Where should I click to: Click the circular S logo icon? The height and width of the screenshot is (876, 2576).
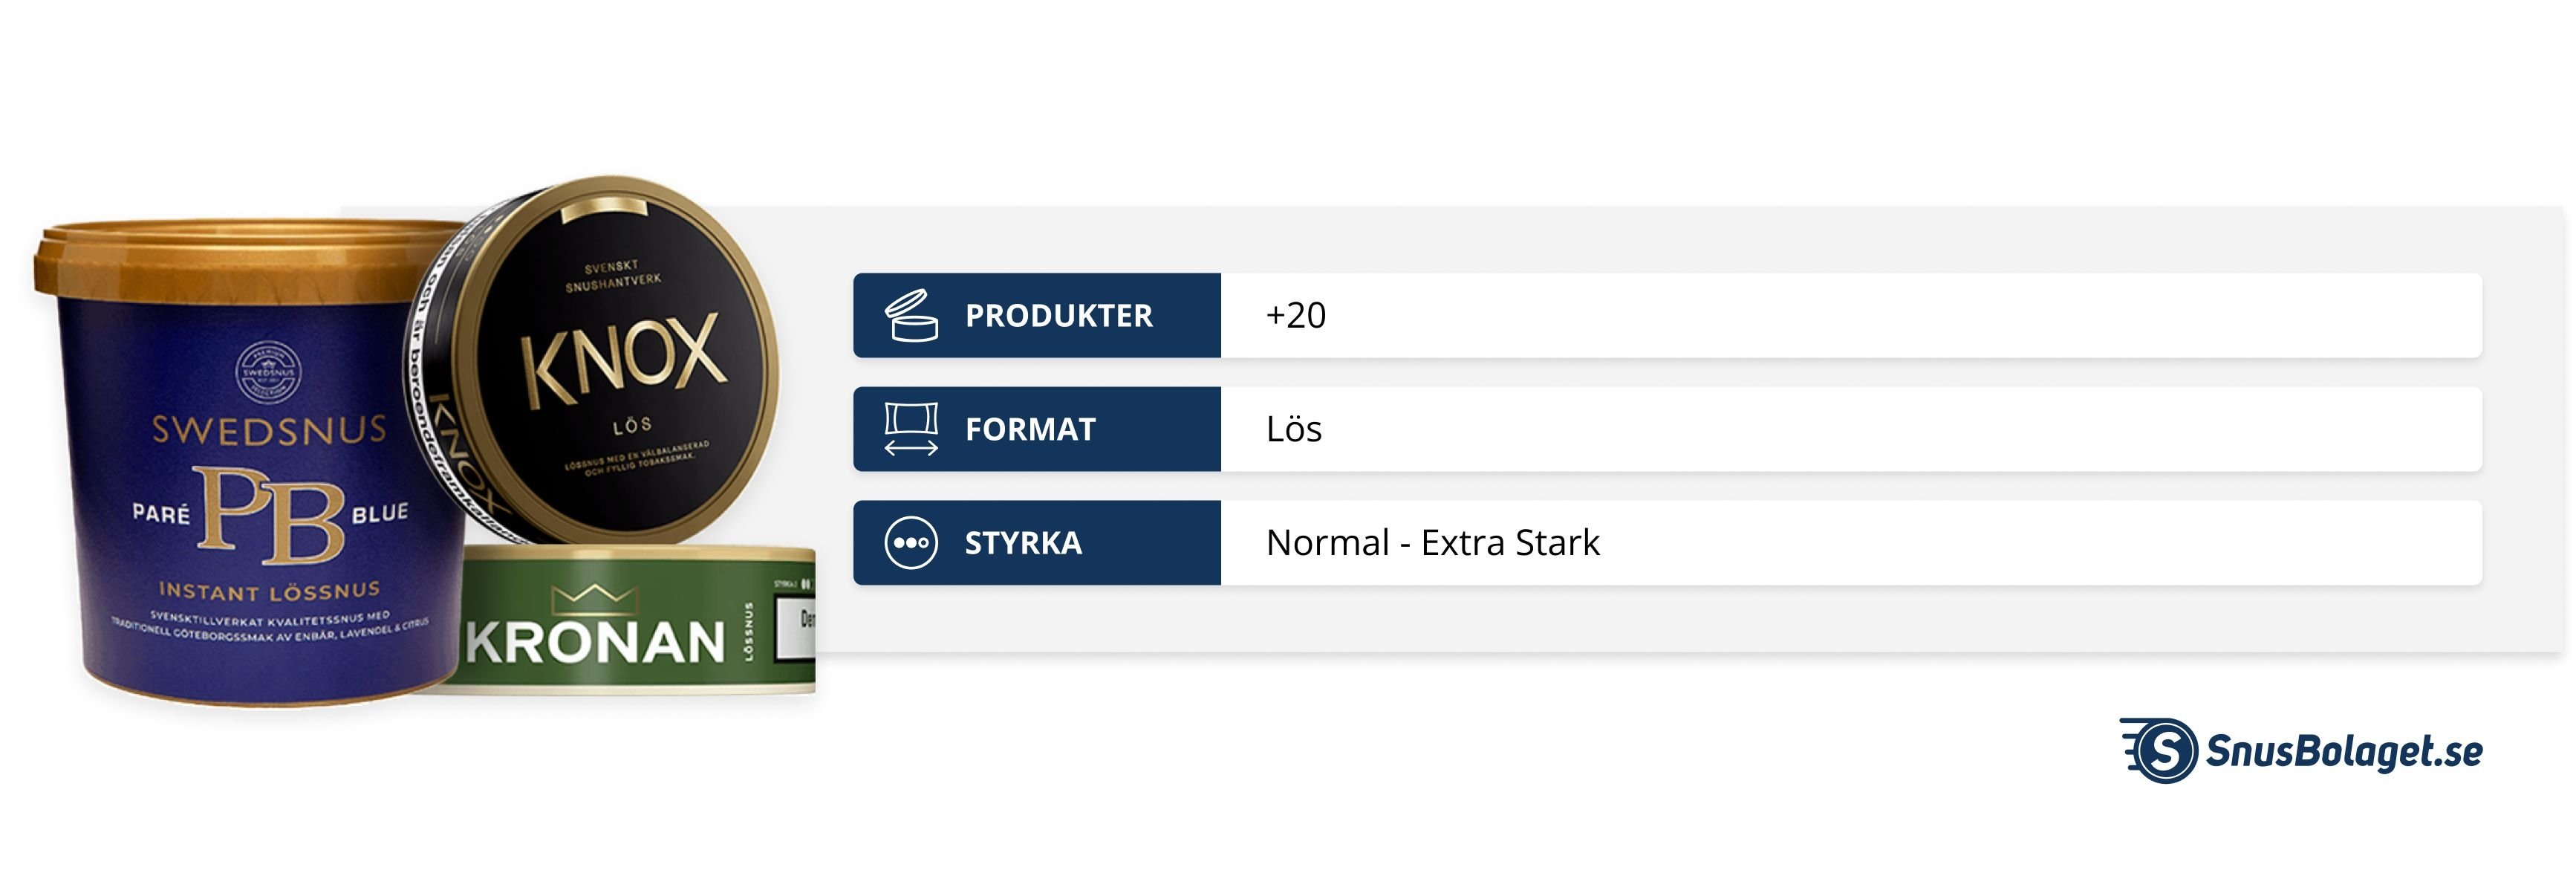(x=2163, y=750)
